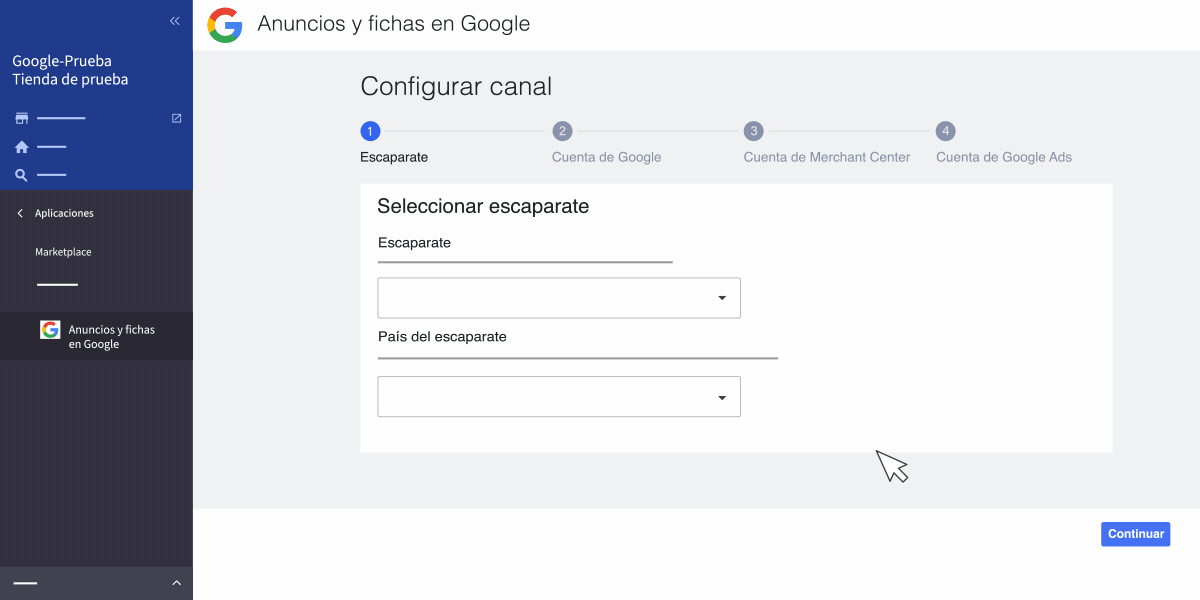1200x600 pixels.
Task: Select the Google G icon next to Anuncios
Action: [49, 329]
